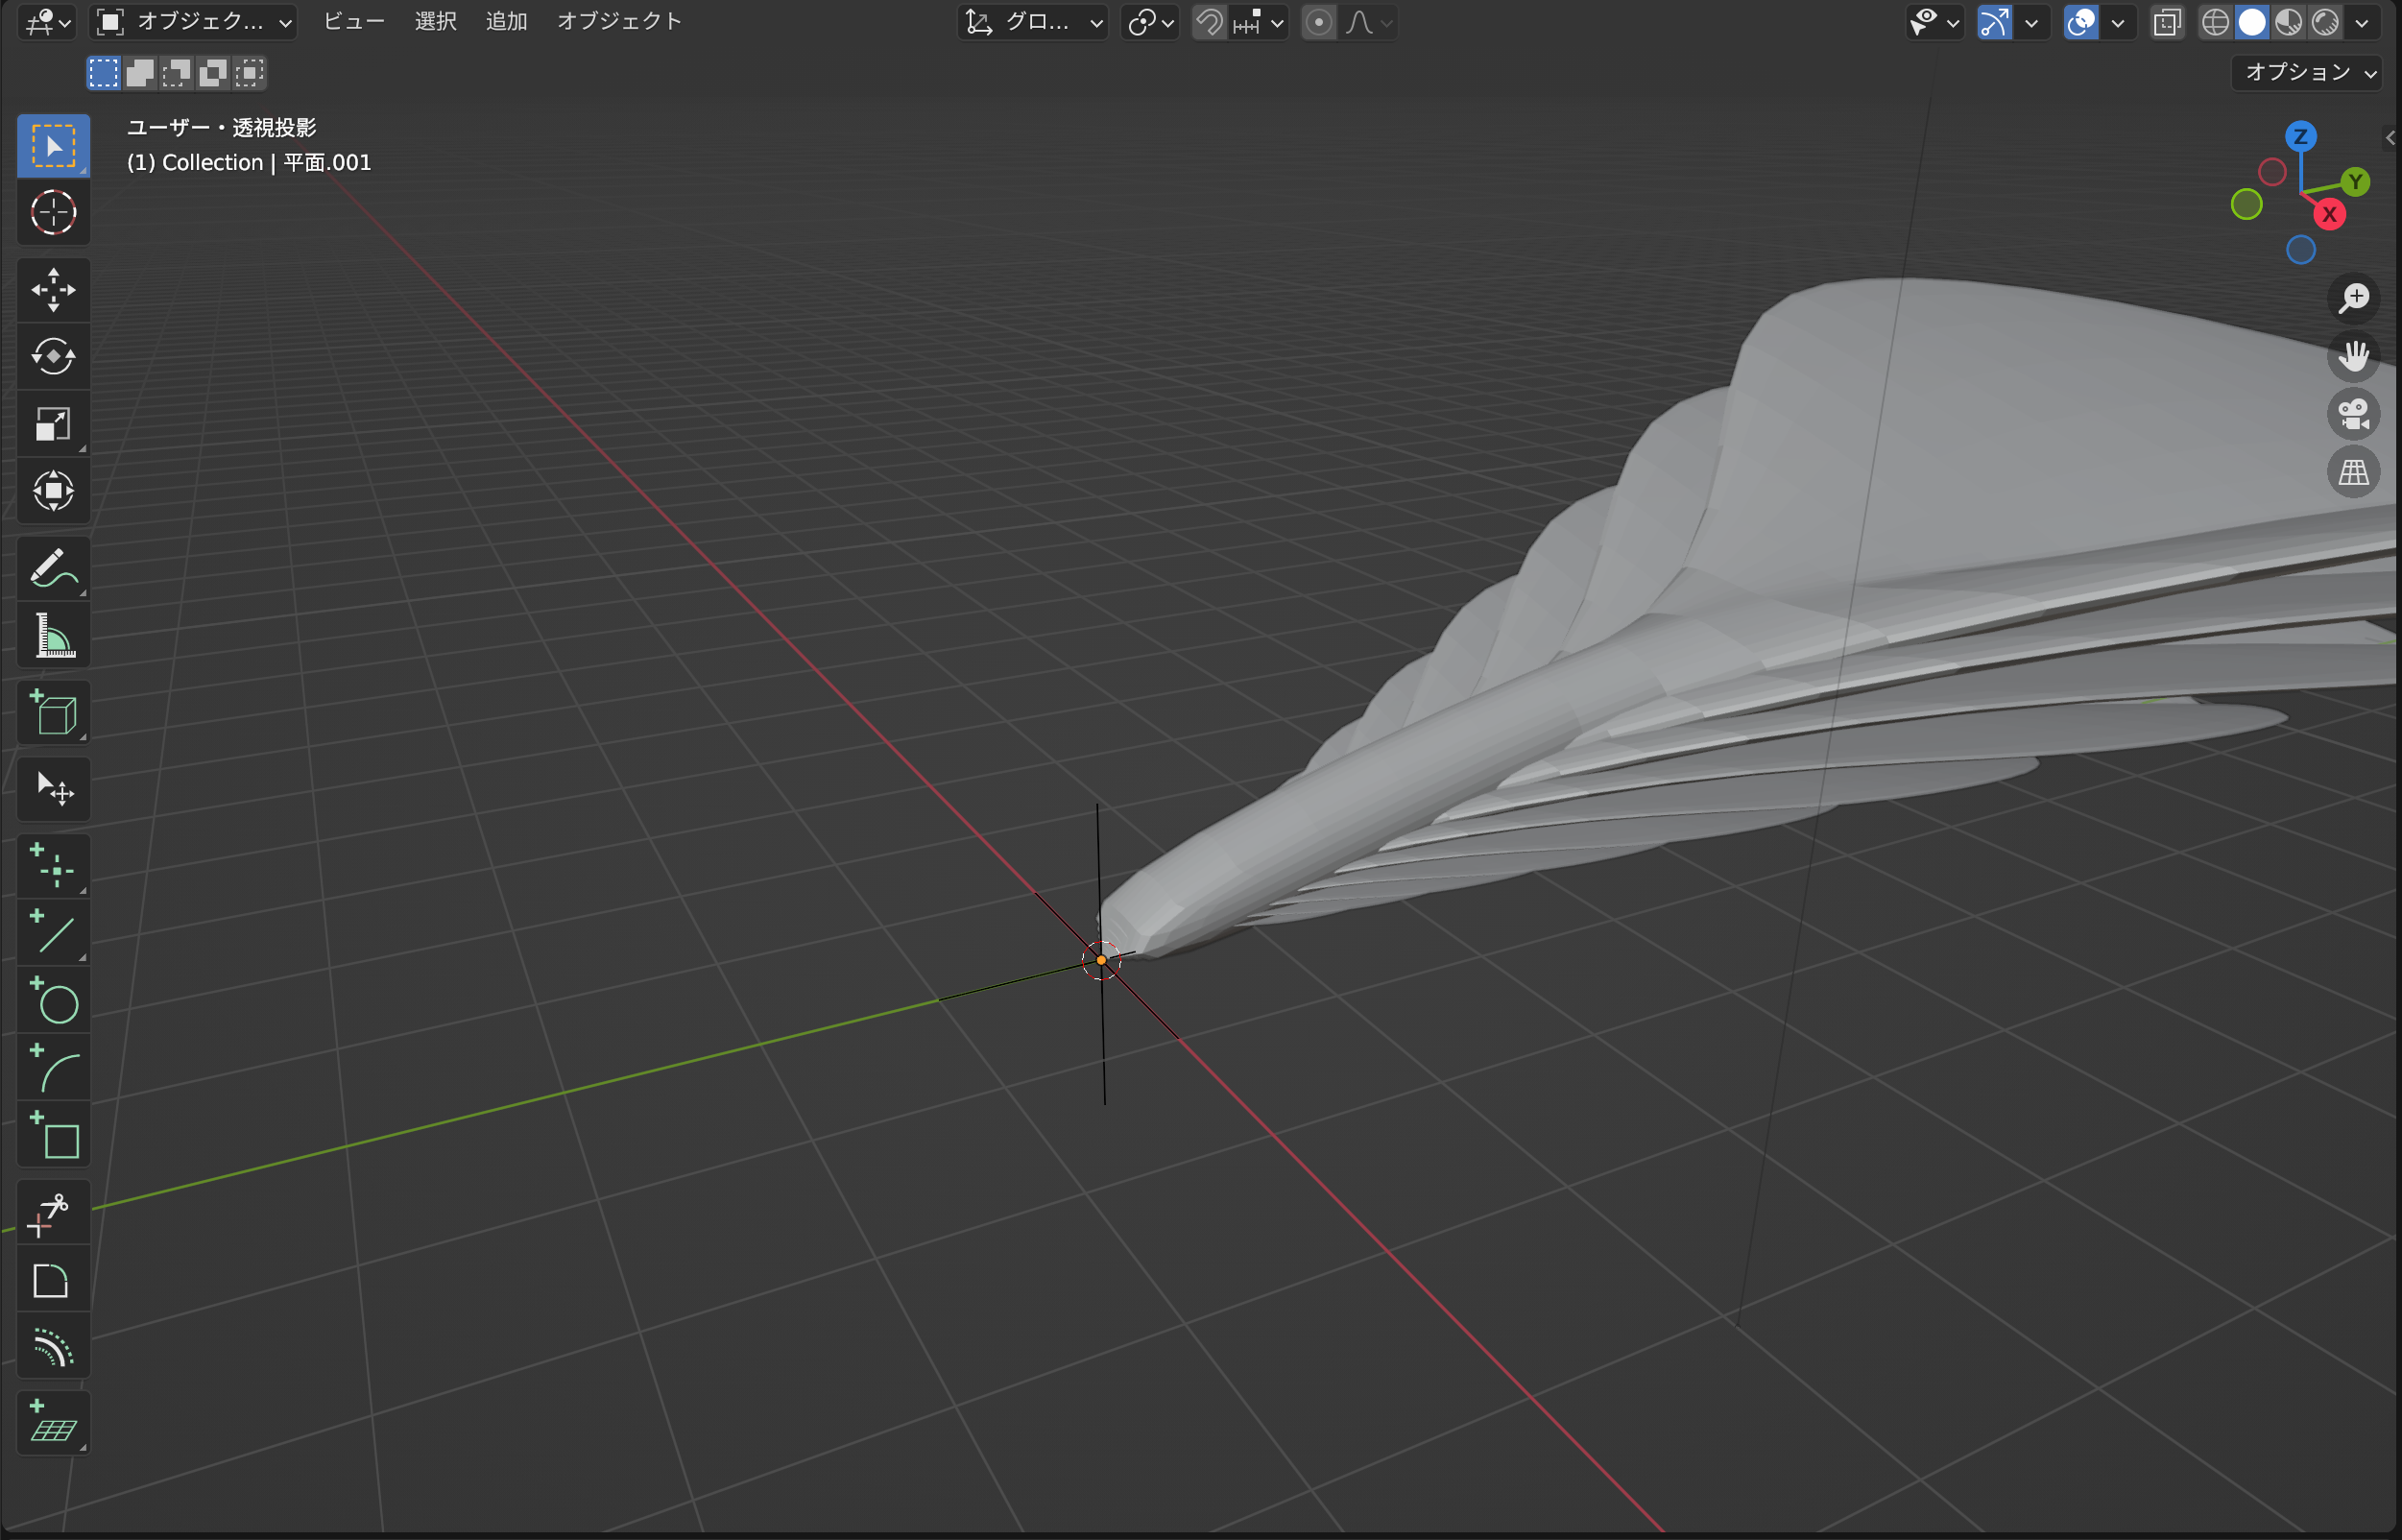Open the オブジェクト menu
This screenshot has height=1540, width=2402.
point(619,21)
